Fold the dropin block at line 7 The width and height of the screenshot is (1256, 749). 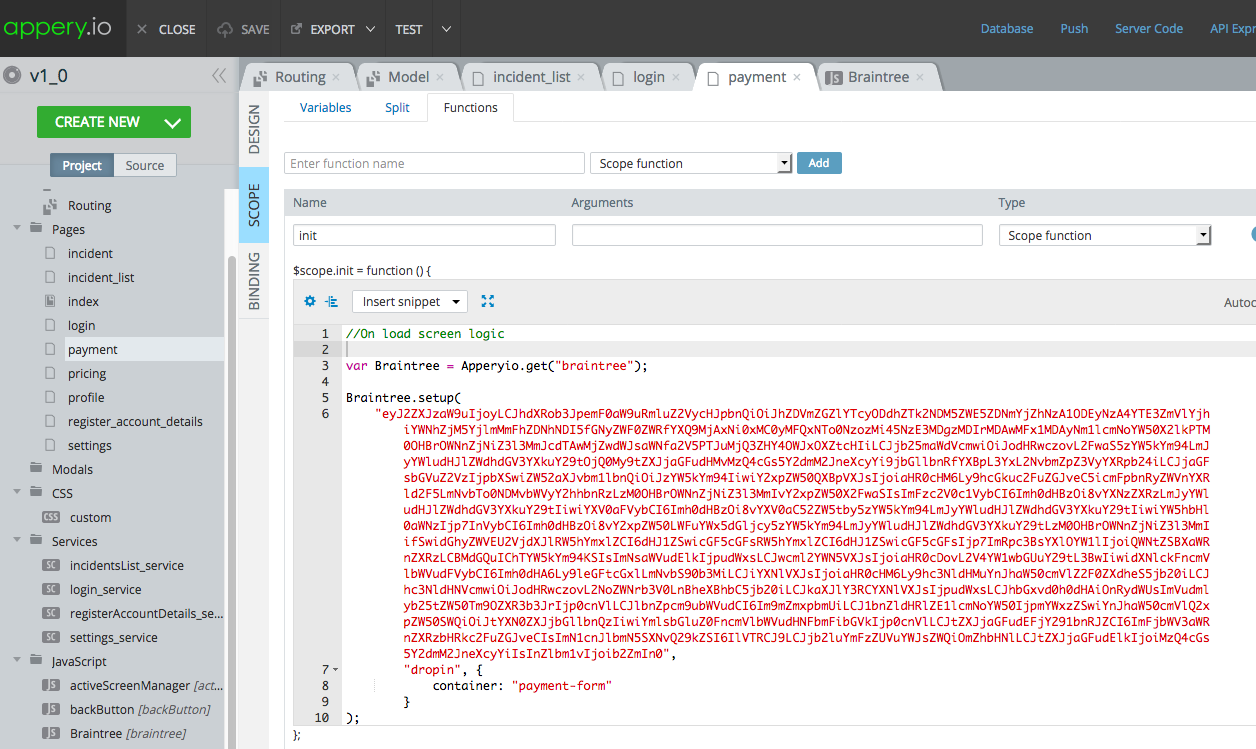pos(335,669)
